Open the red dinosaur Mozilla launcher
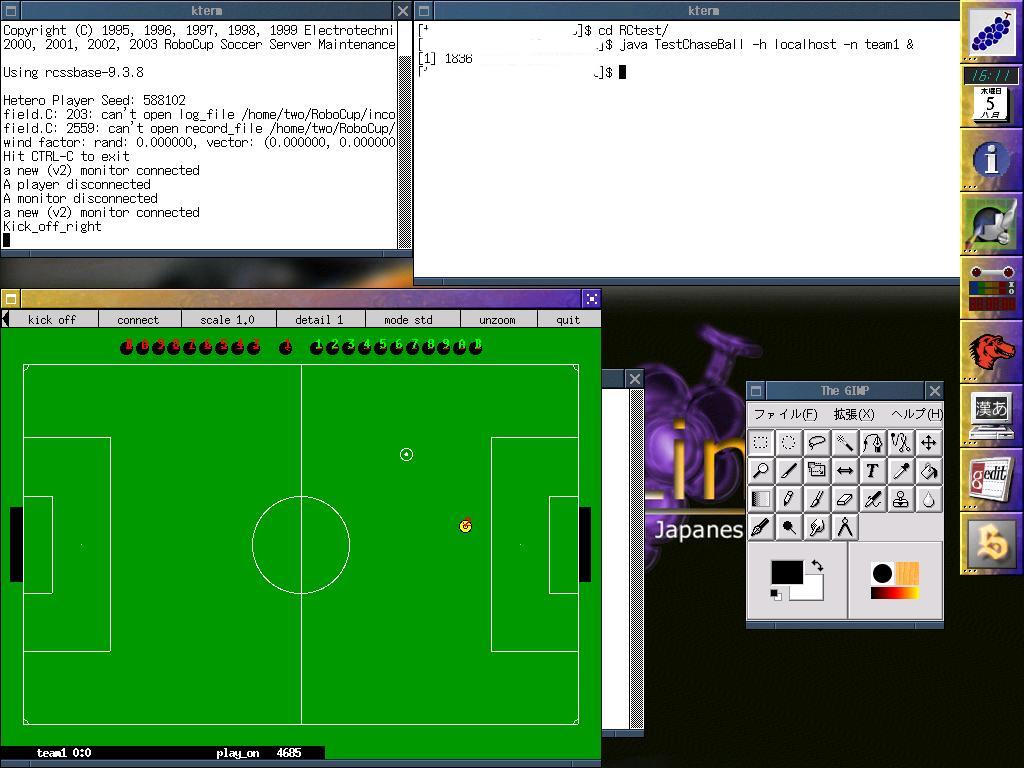 coord(991,351)
